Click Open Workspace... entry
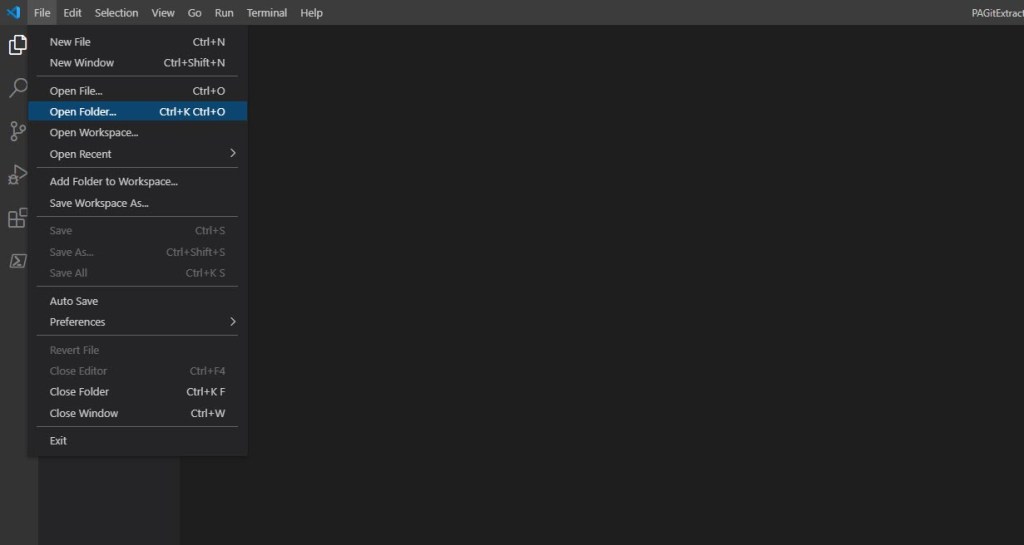Screen dimensions: 1024x545 pos(94,133)
